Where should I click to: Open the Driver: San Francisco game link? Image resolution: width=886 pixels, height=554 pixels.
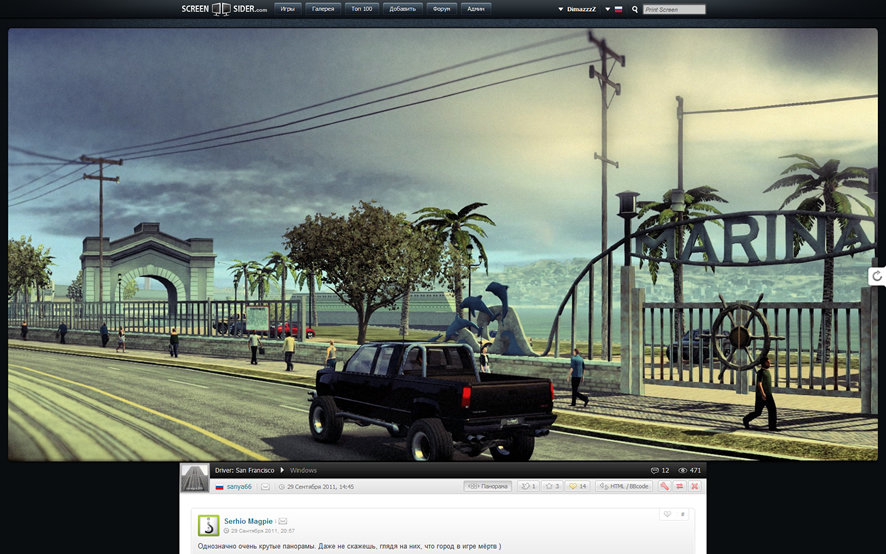click(244, 470)
